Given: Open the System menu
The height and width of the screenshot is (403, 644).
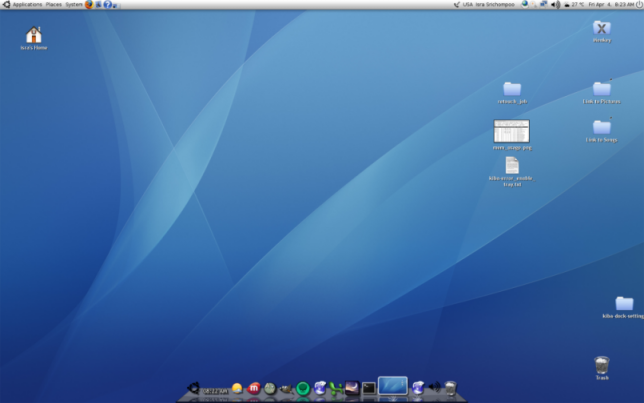Looking at the screenshot, I should point(74,5).
